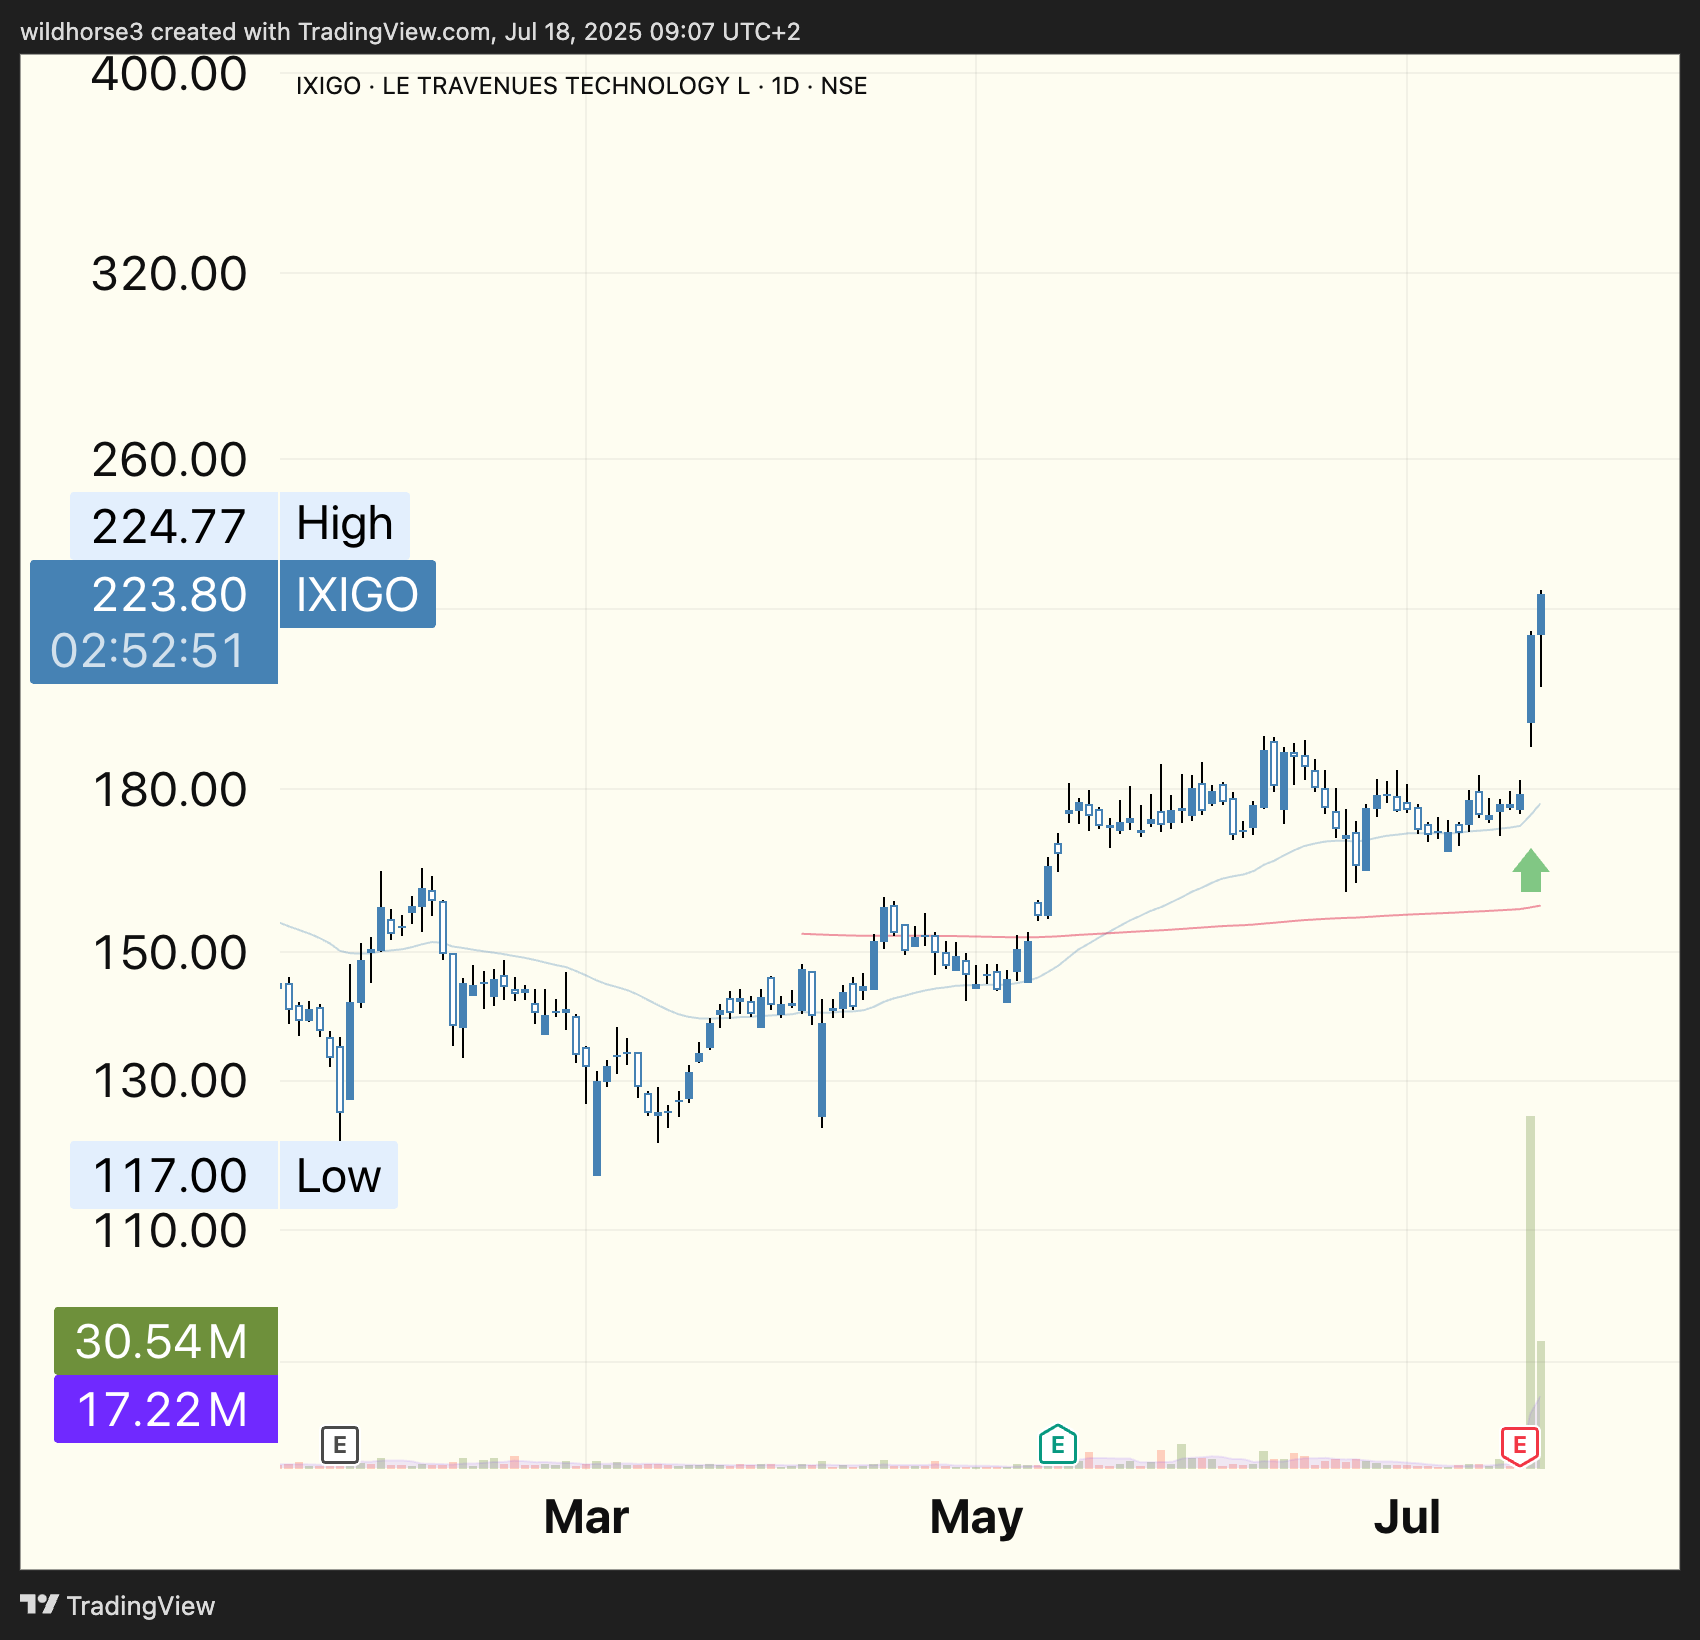Click the 260.00 price axis label
The width and height of the screenshot is (1700, 1640).
tap(169, 460)
